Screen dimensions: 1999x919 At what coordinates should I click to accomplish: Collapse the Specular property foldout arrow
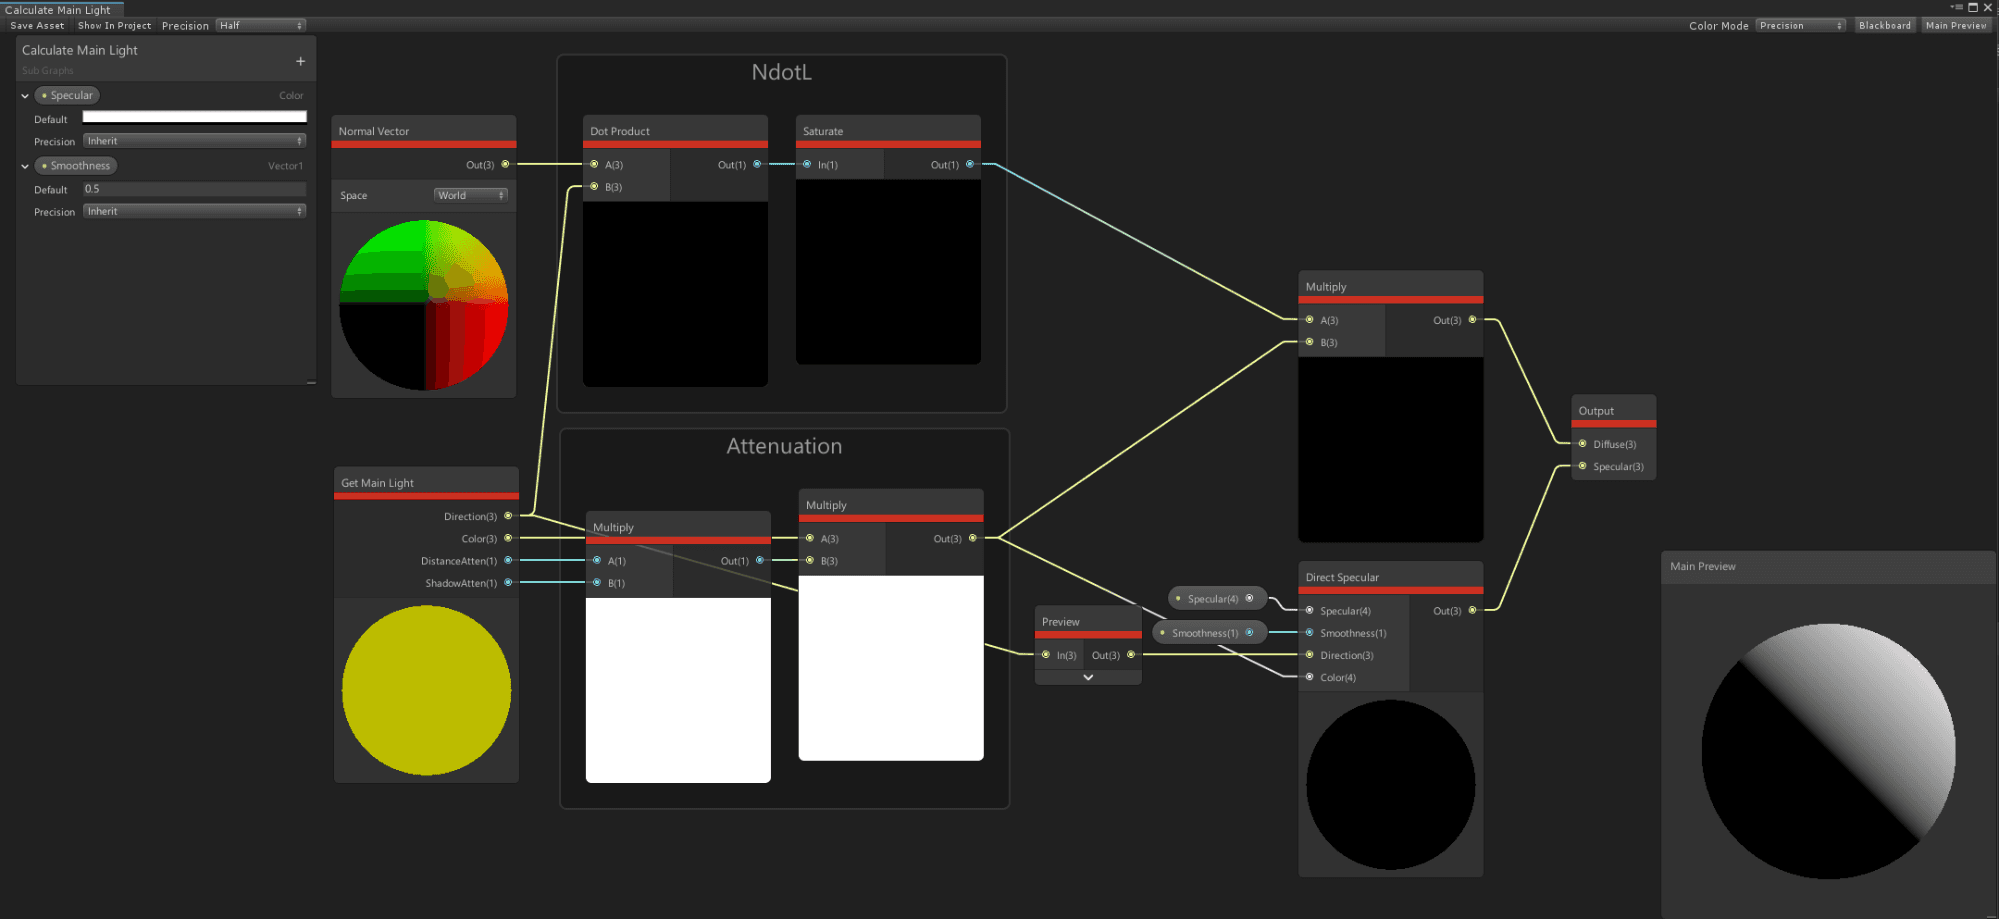pos(25,96)
